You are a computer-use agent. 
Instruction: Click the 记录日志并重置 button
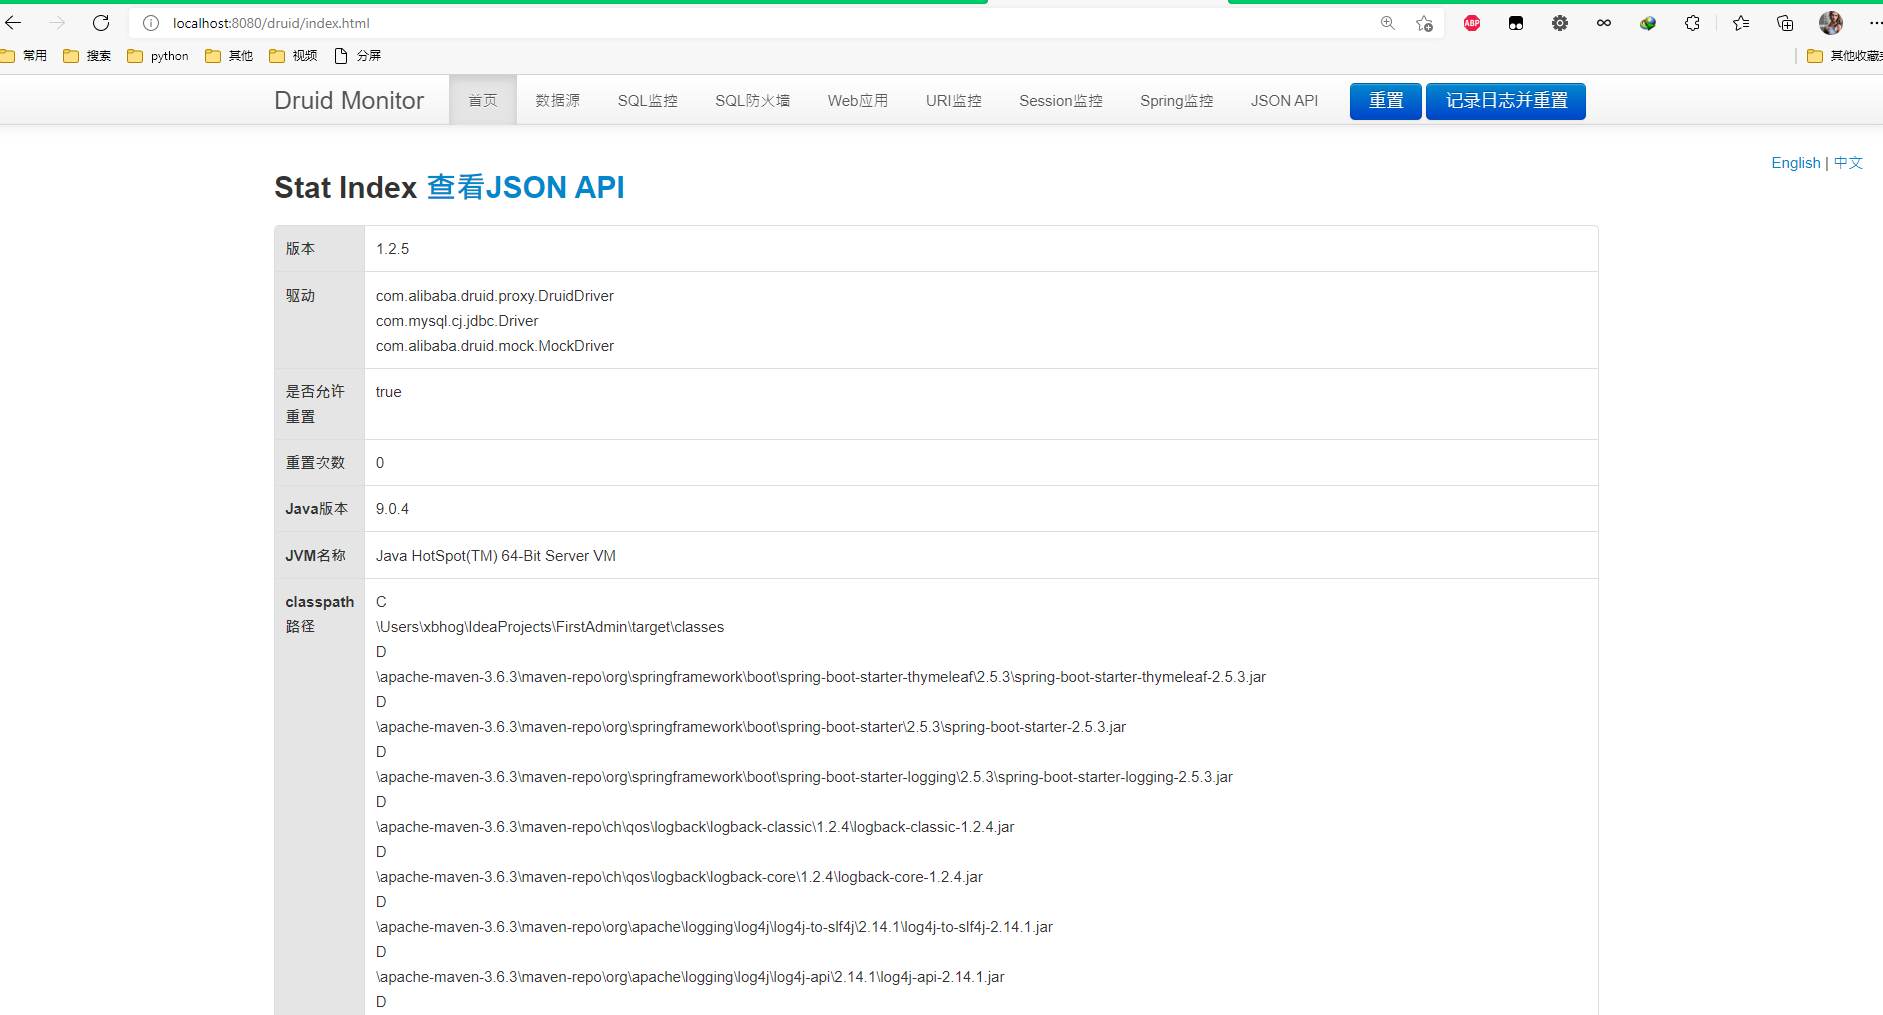click(1506, 101)
